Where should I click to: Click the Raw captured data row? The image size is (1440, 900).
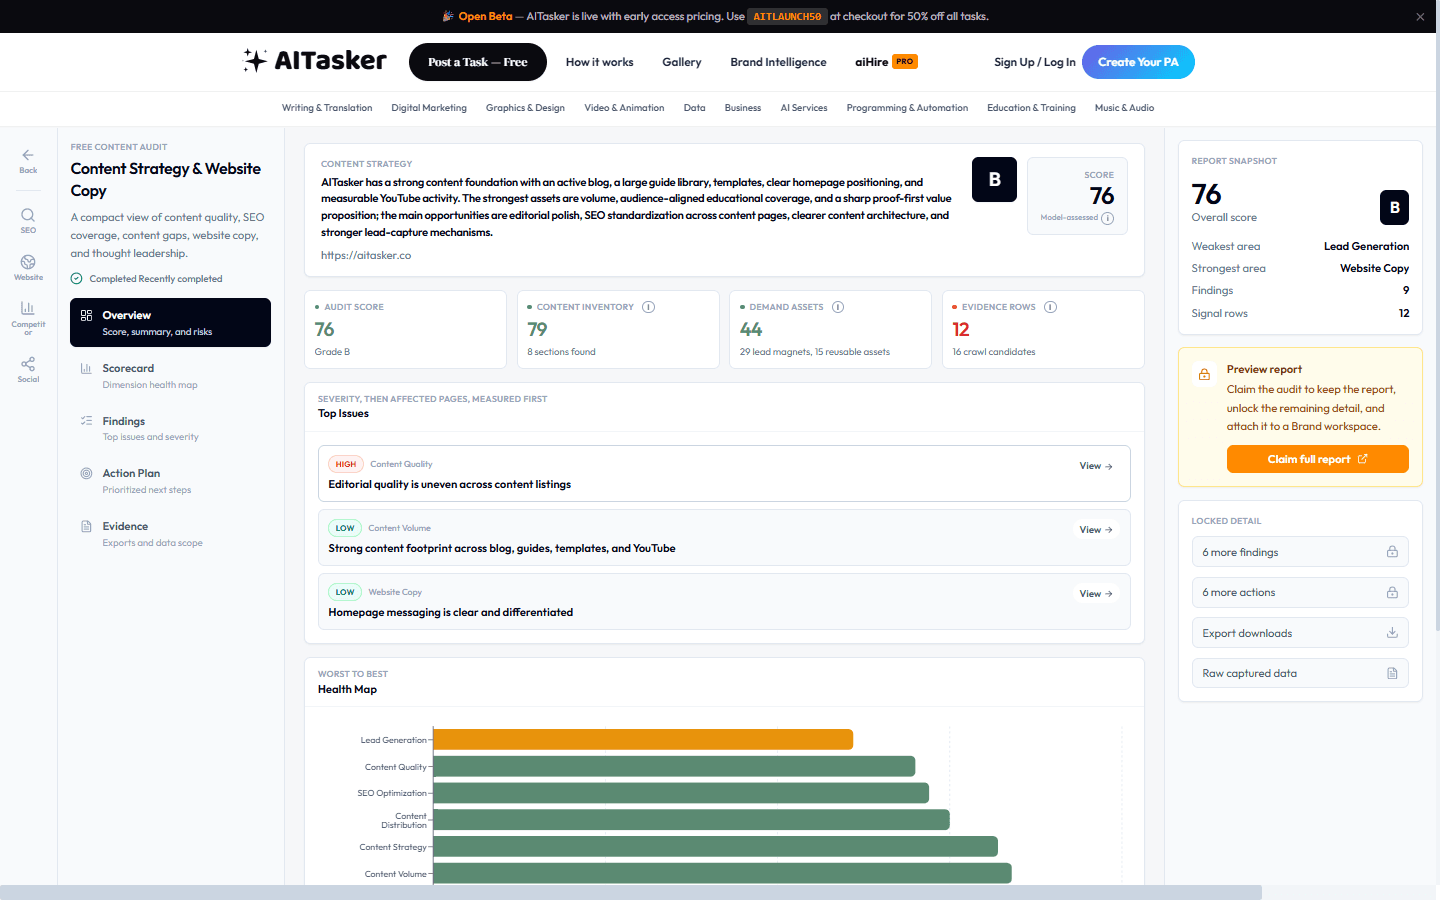tap(1300, 673)
